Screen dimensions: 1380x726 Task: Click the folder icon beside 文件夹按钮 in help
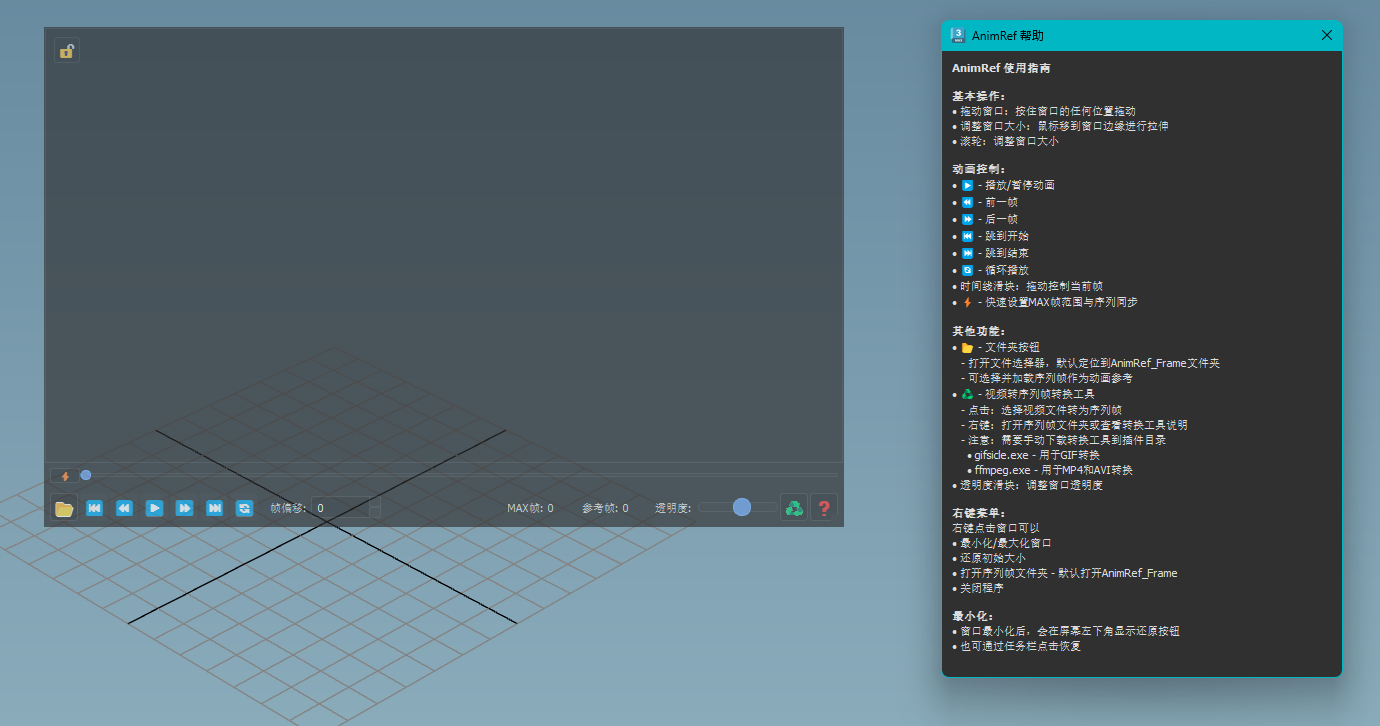(x=967, y=347)
